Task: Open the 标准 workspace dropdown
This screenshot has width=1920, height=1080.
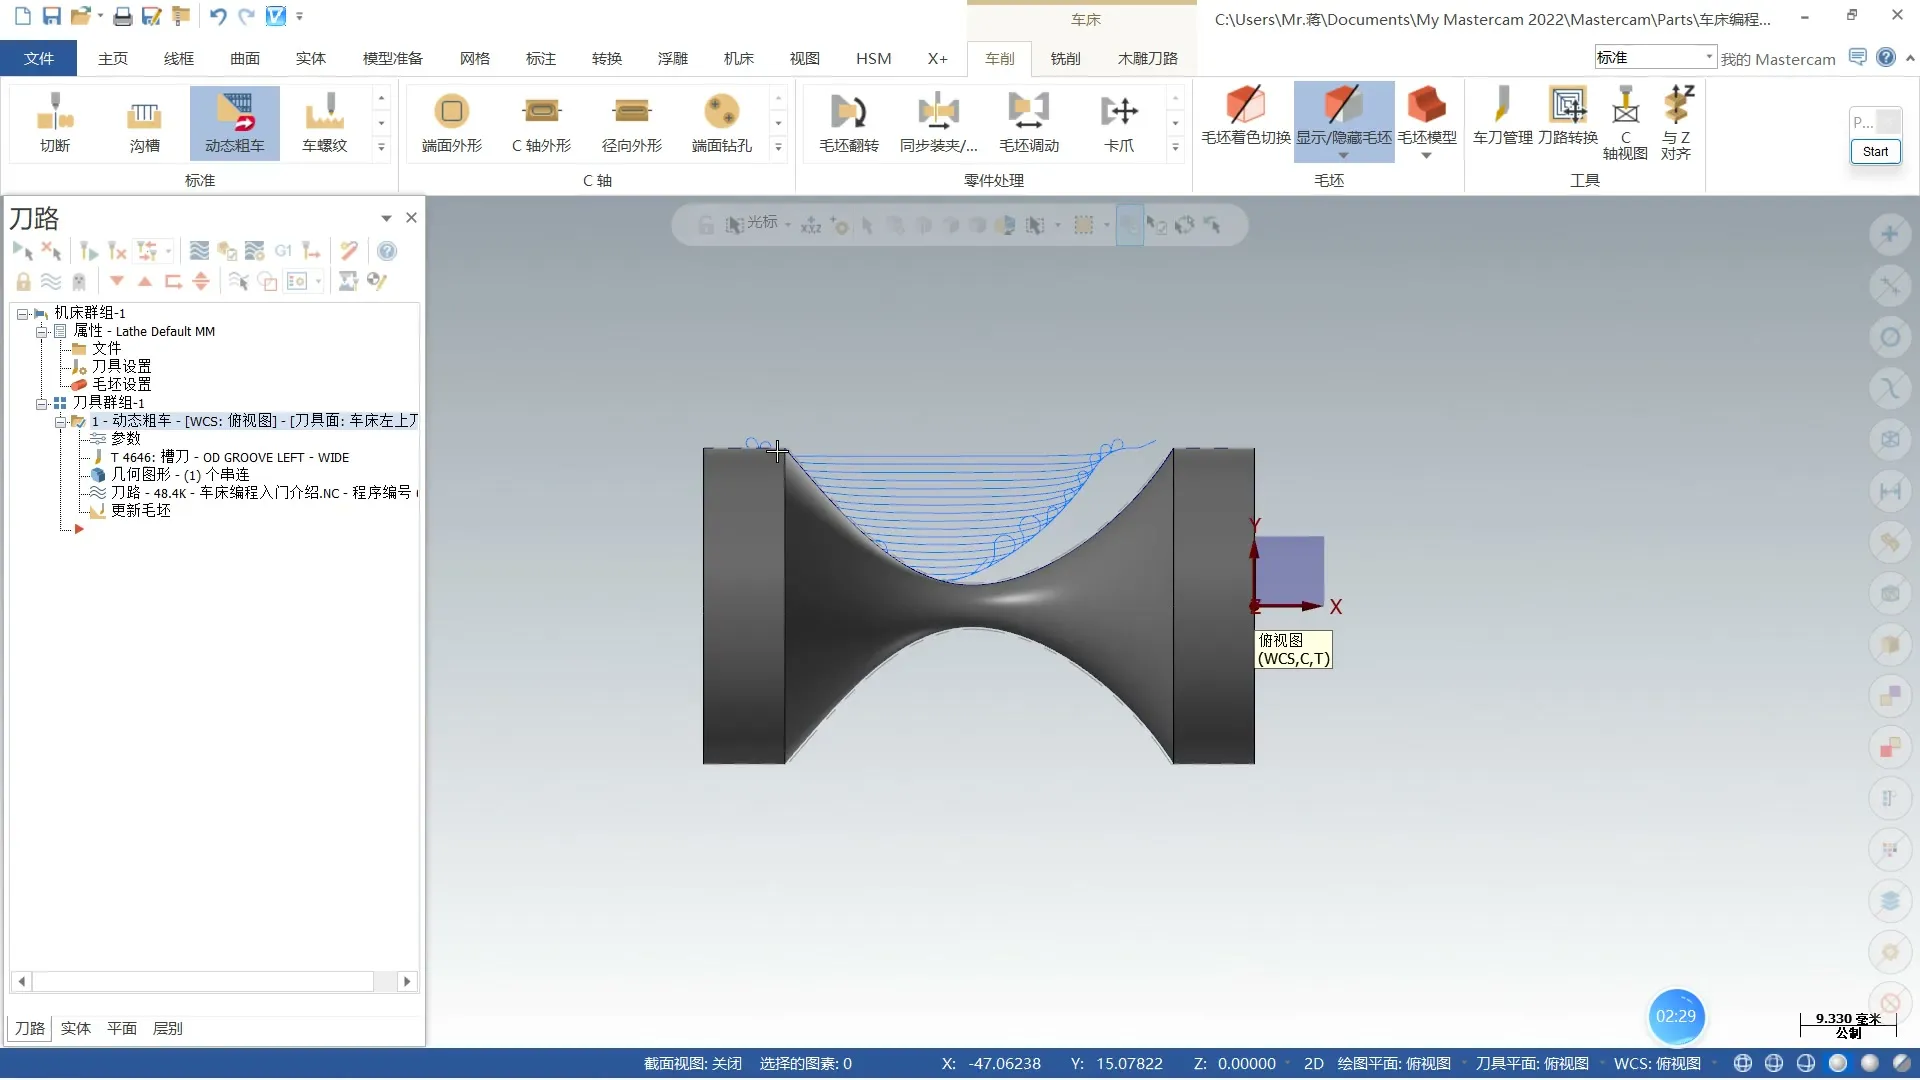Action: [x=1709, y=57]
